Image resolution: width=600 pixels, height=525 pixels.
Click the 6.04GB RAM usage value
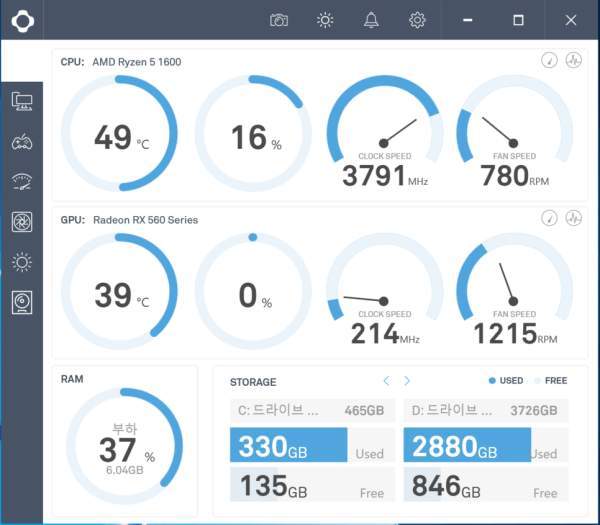pyautogui.click(x=124, y=470)
